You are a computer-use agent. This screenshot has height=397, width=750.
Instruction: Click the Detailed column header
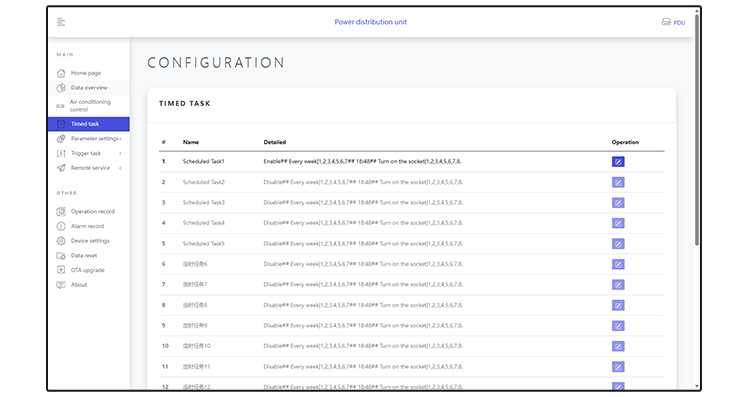(x=275, y=142)
